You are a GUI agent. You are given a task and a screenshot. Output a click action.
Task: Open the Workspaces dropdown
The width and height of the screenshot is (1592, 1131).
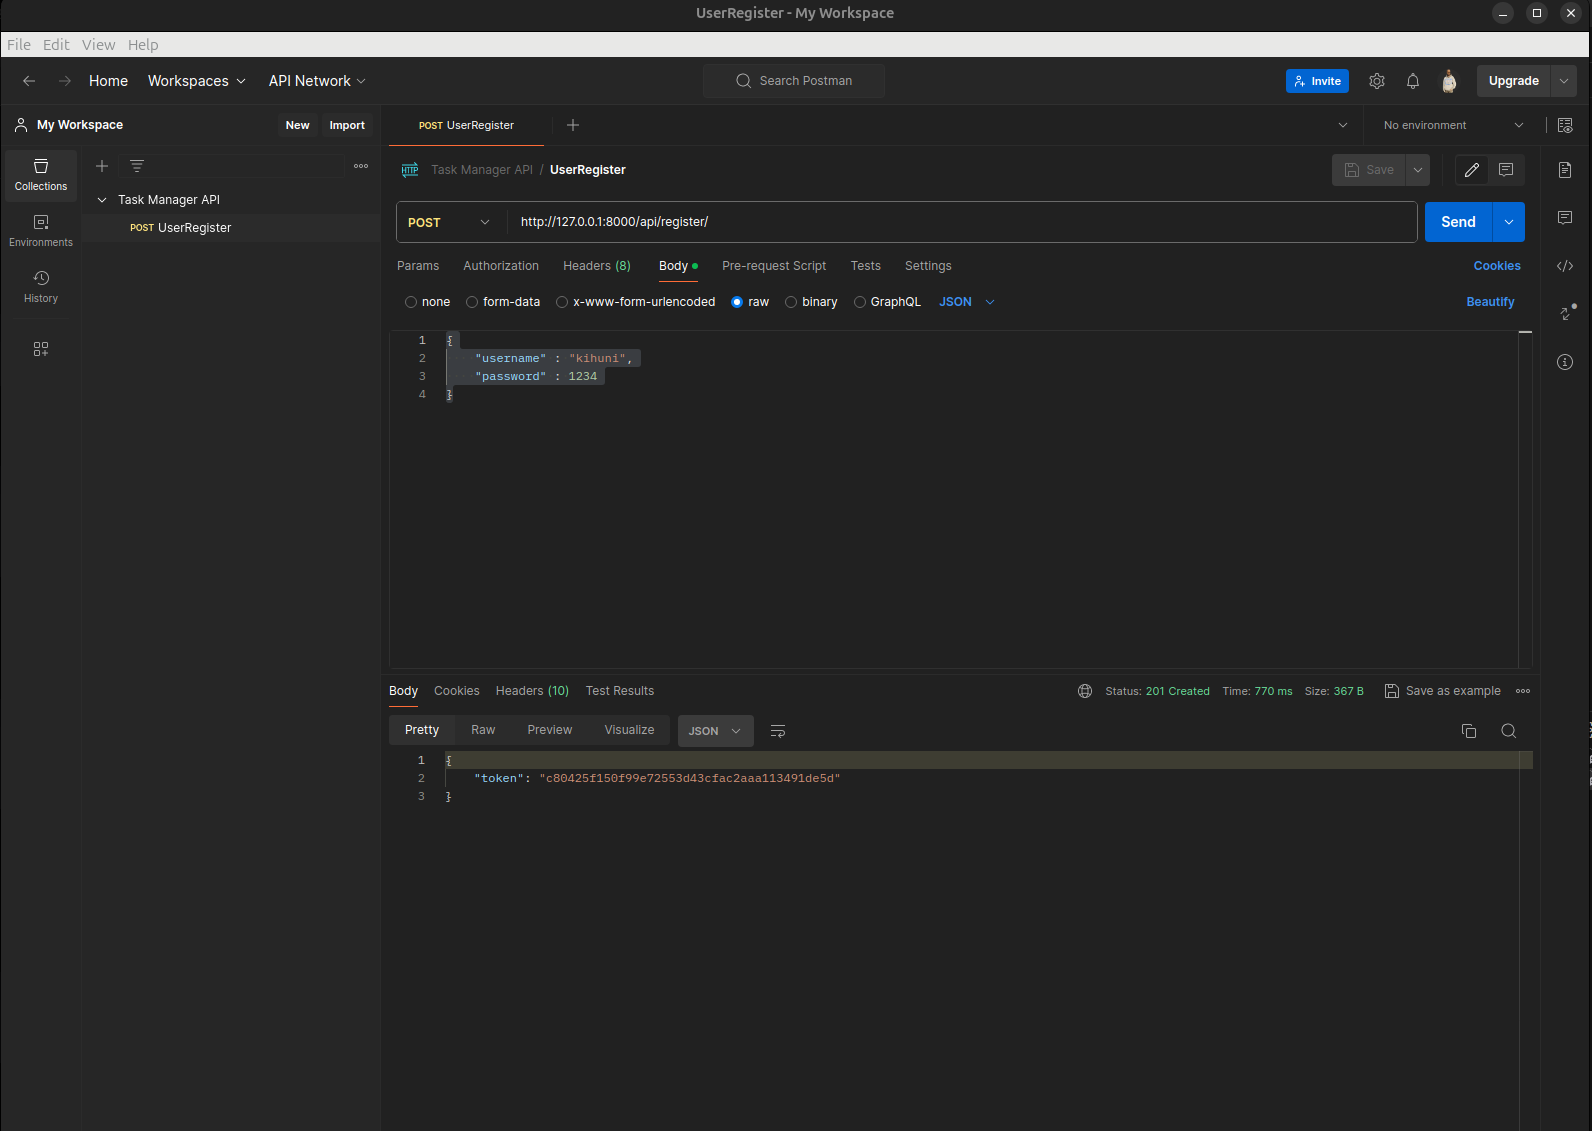click(196, 81)
